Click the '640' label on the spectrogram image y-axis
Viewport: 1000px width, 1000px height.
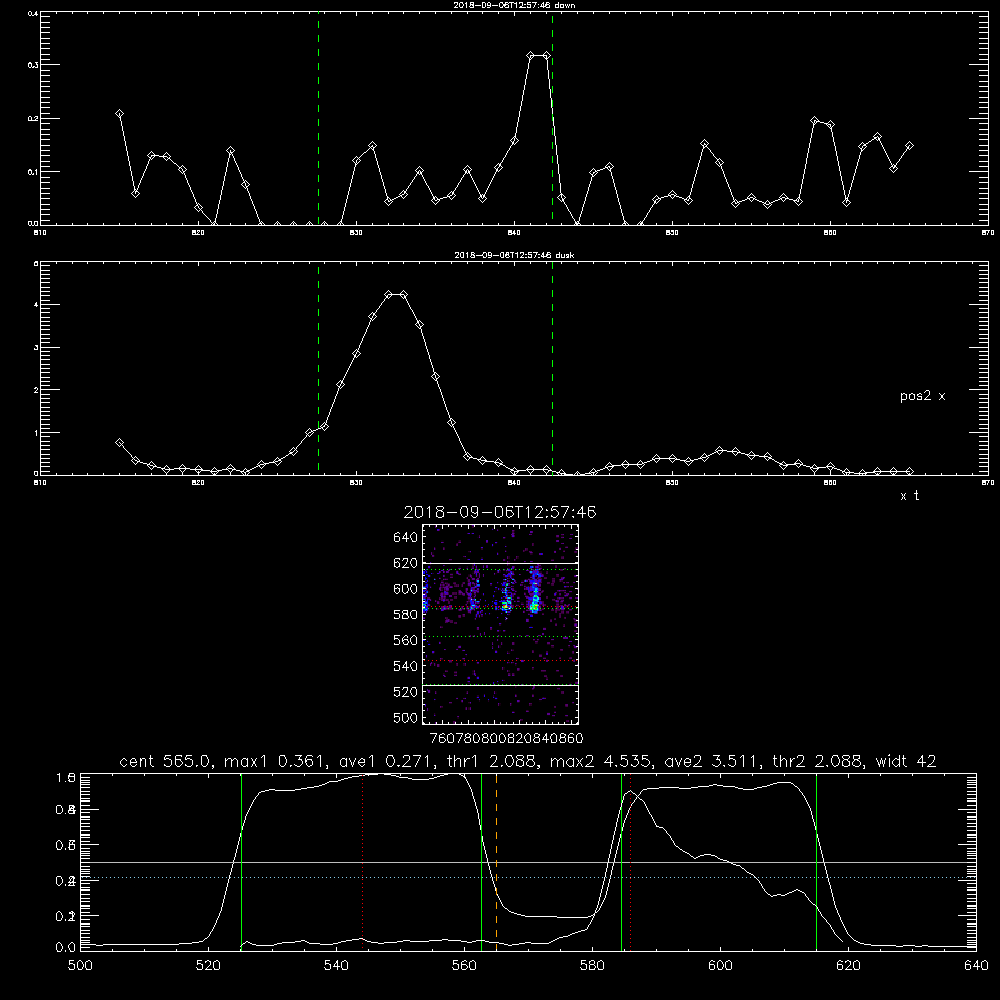coord(406,537)
